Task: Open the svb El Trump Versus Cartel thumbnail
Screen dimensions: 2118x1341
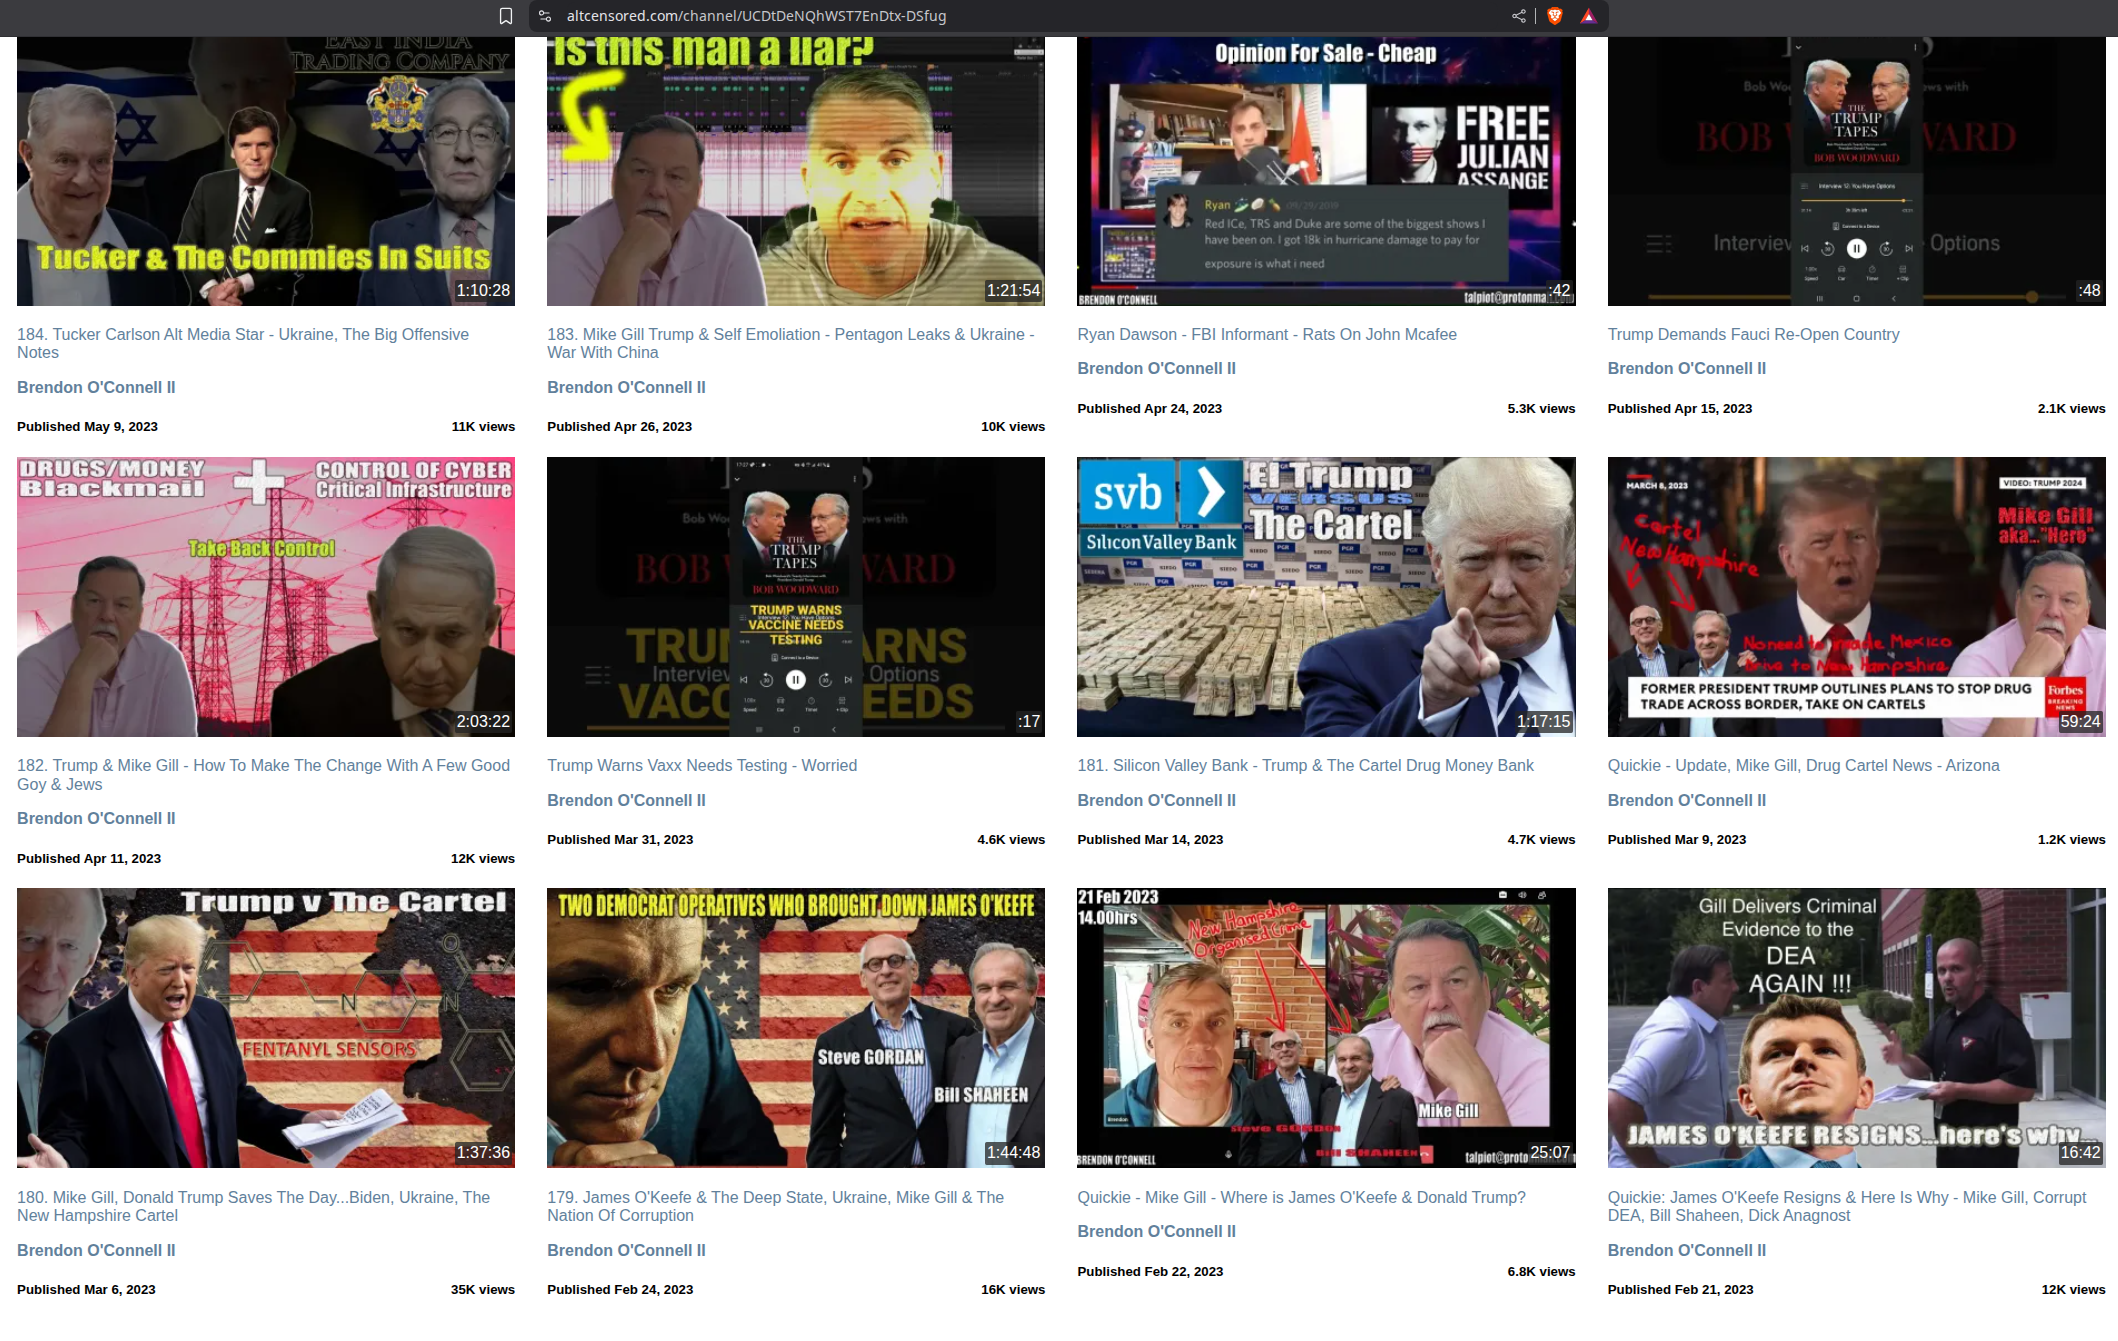Action: [1326, 597]
